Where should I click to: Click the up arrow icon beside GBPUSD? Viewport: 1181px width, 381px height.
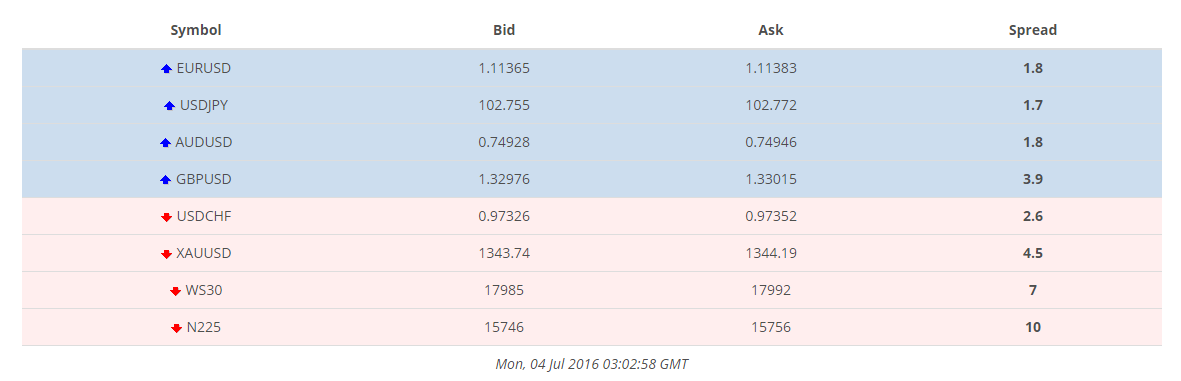(166, 180)
